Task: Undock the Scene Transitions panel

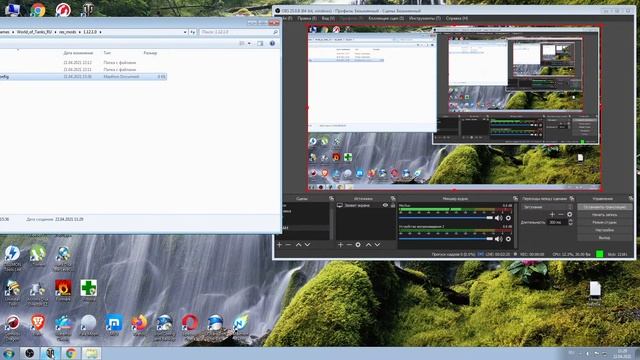Action: 572,198
